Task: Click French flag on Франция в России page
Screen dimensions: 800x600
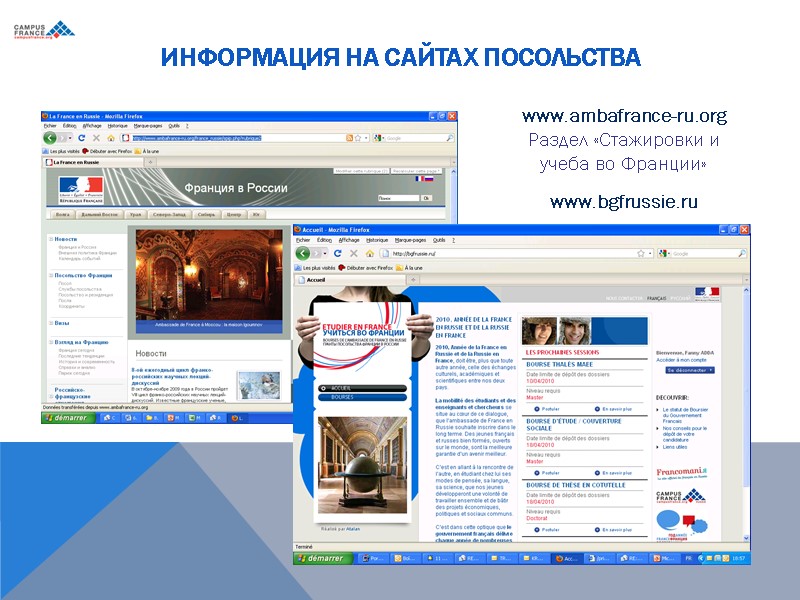Action: 419,179
